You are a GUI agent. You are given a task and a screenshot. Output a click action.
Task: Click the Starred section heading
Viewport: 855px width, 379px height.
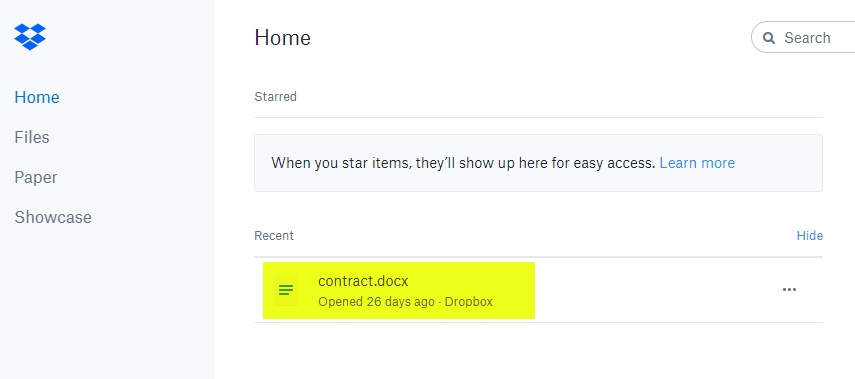[x=275, y=97]
